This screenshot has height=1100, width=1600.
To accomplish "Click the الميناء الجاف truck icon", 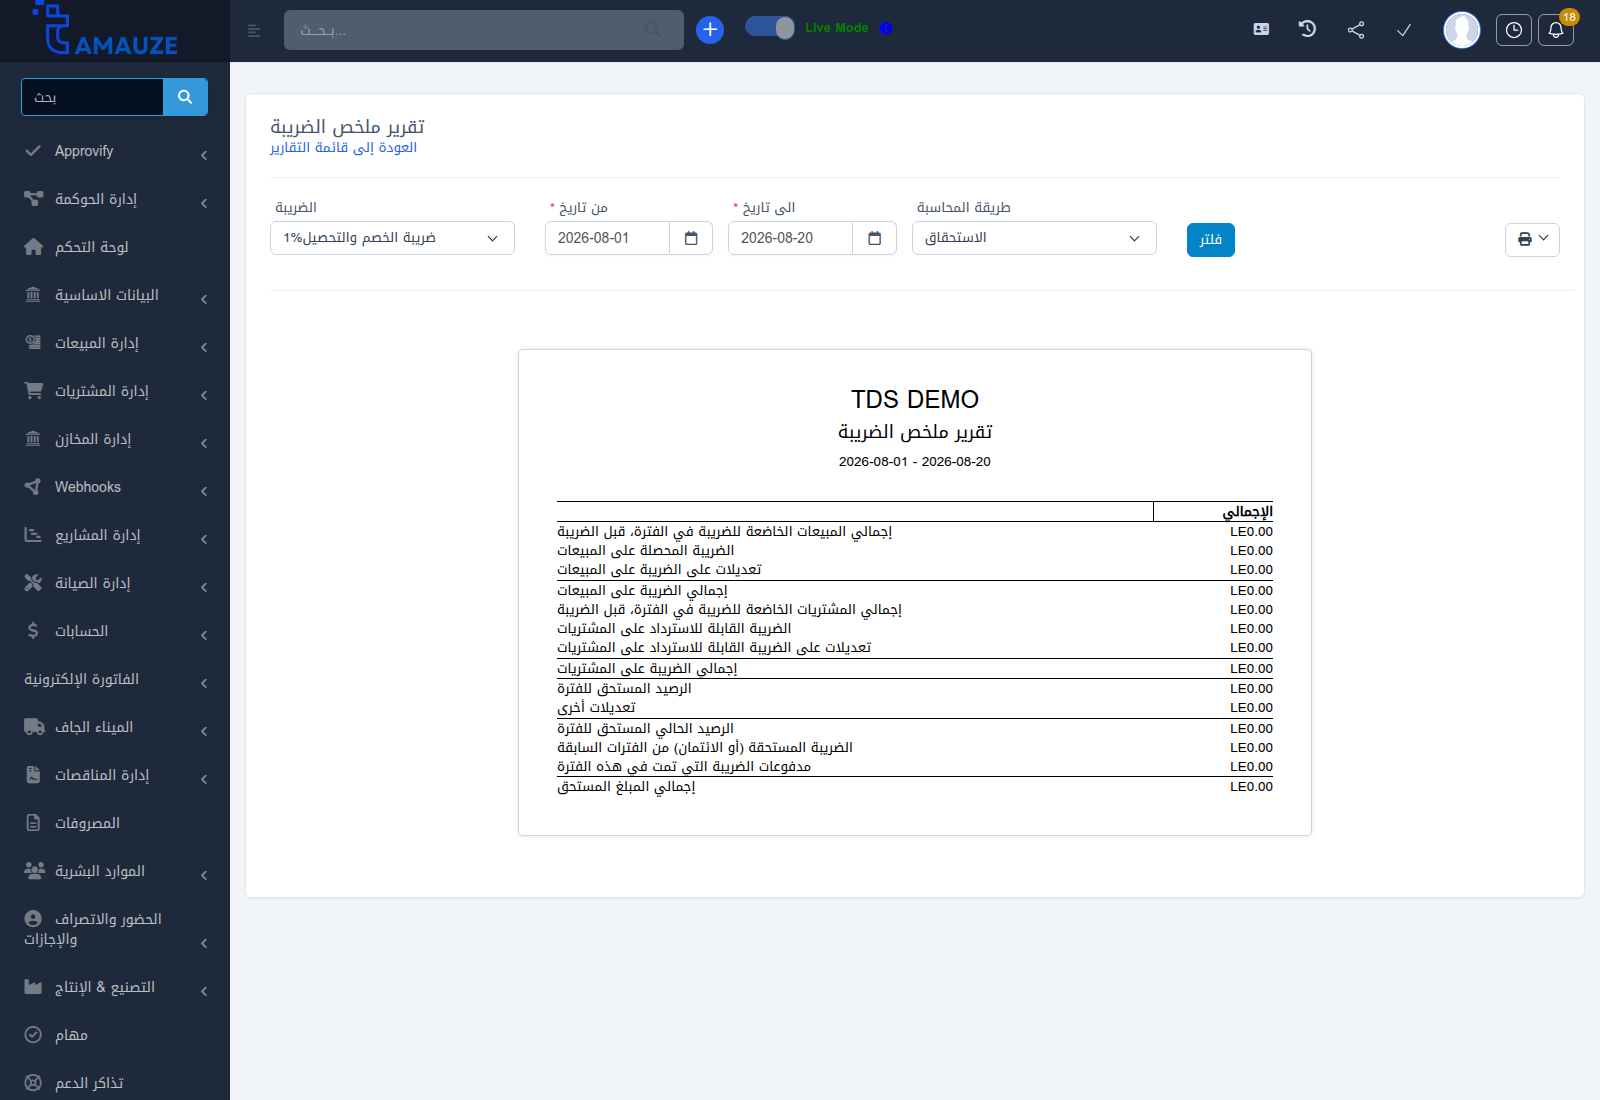I will point(34,727).
